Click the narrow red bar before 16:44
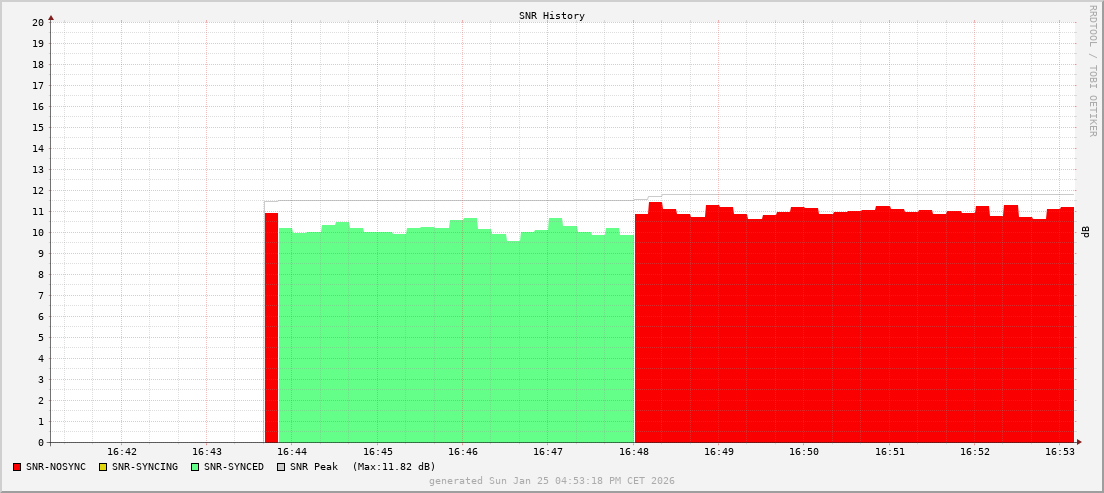Image resolution: width=1104 pixels, height=493 pixels. (271, 330)
